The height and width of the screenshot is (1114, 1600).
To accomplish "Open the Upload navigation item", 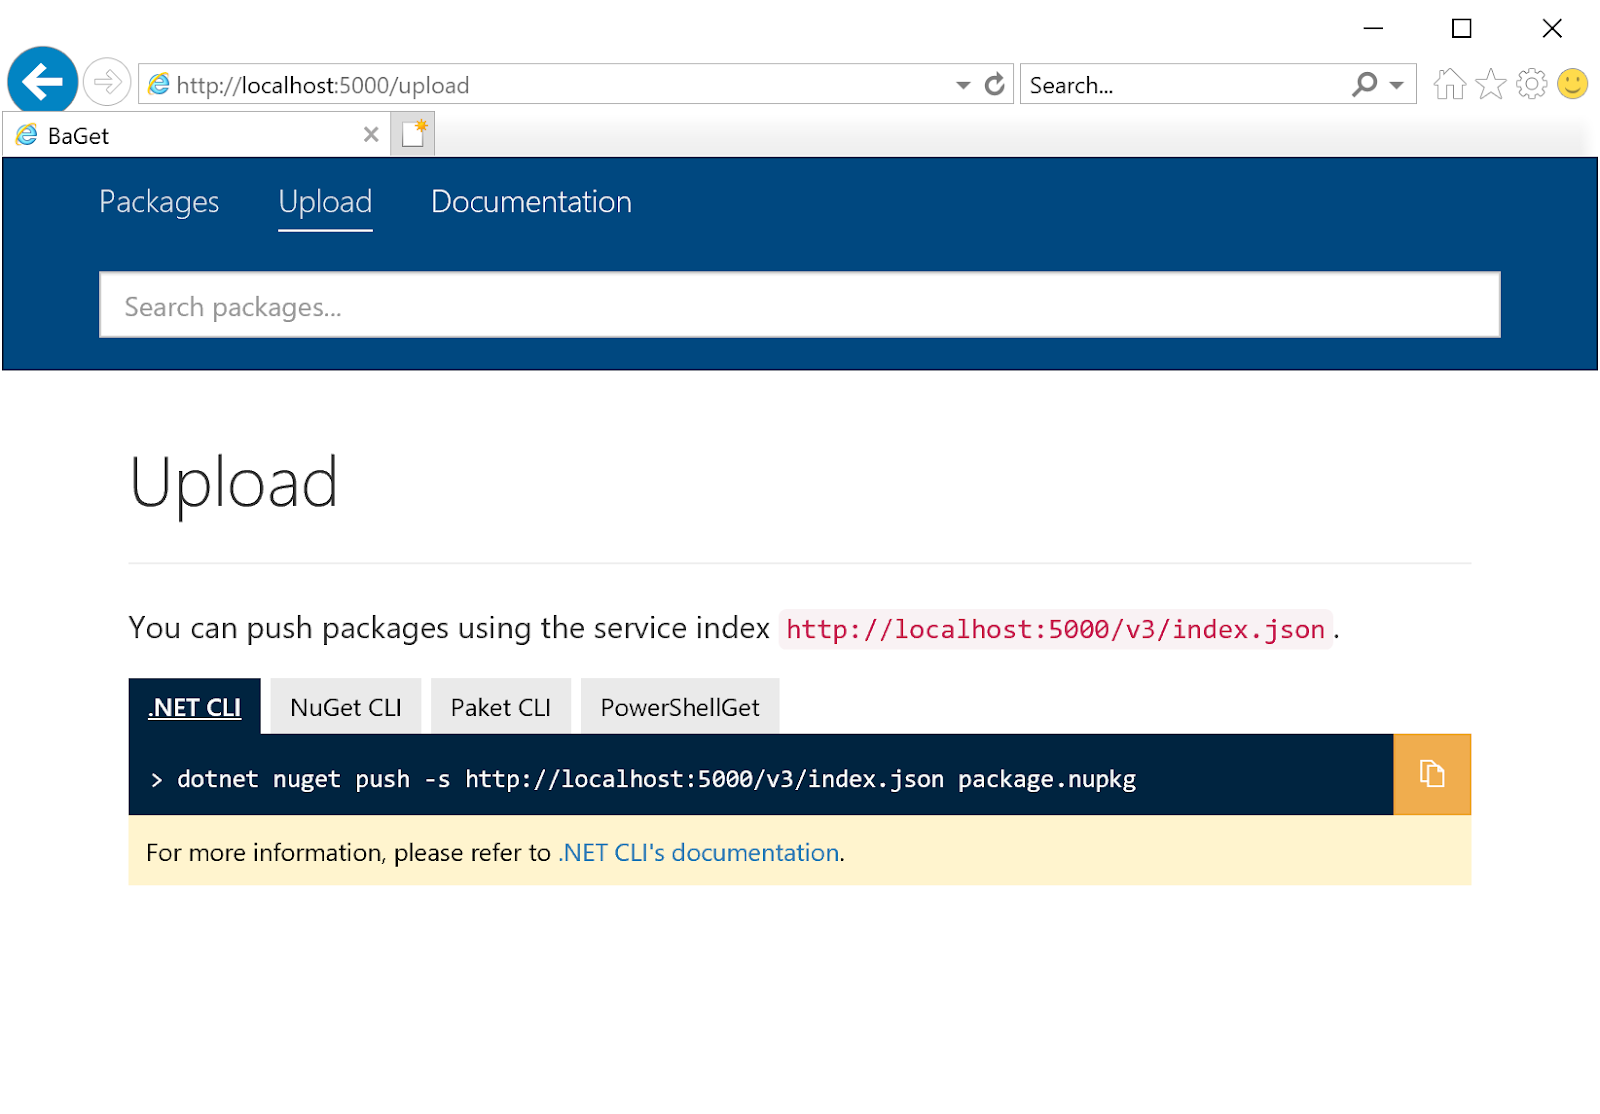I will pyautogui.click(x=325, y=202).
